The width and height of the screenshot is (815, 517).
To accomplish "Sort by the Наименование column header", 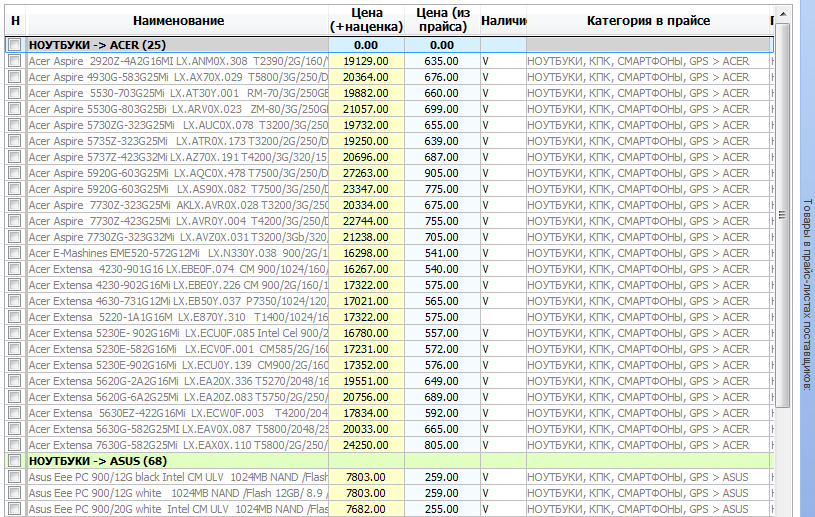I will click(x=178, y=21).
